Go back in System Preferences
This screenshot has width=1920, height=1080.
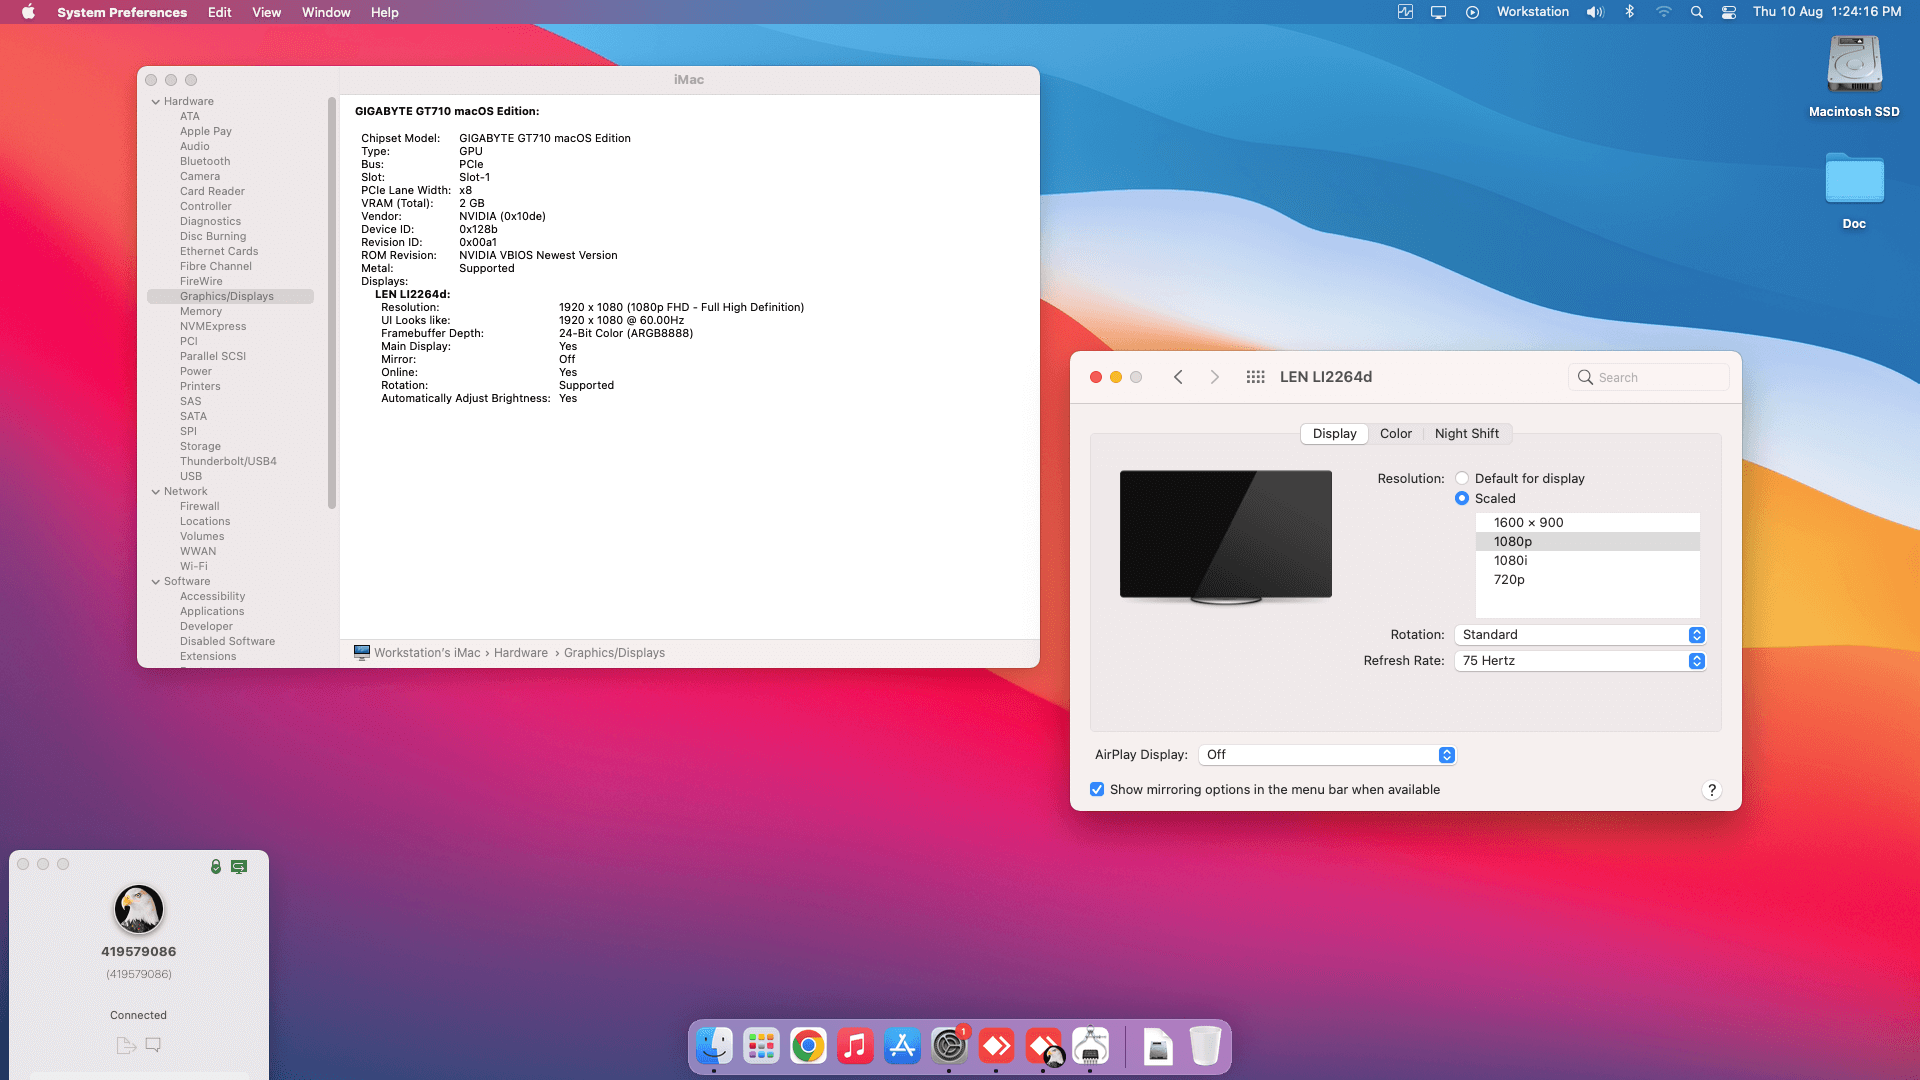click(x=1178, y=377)
